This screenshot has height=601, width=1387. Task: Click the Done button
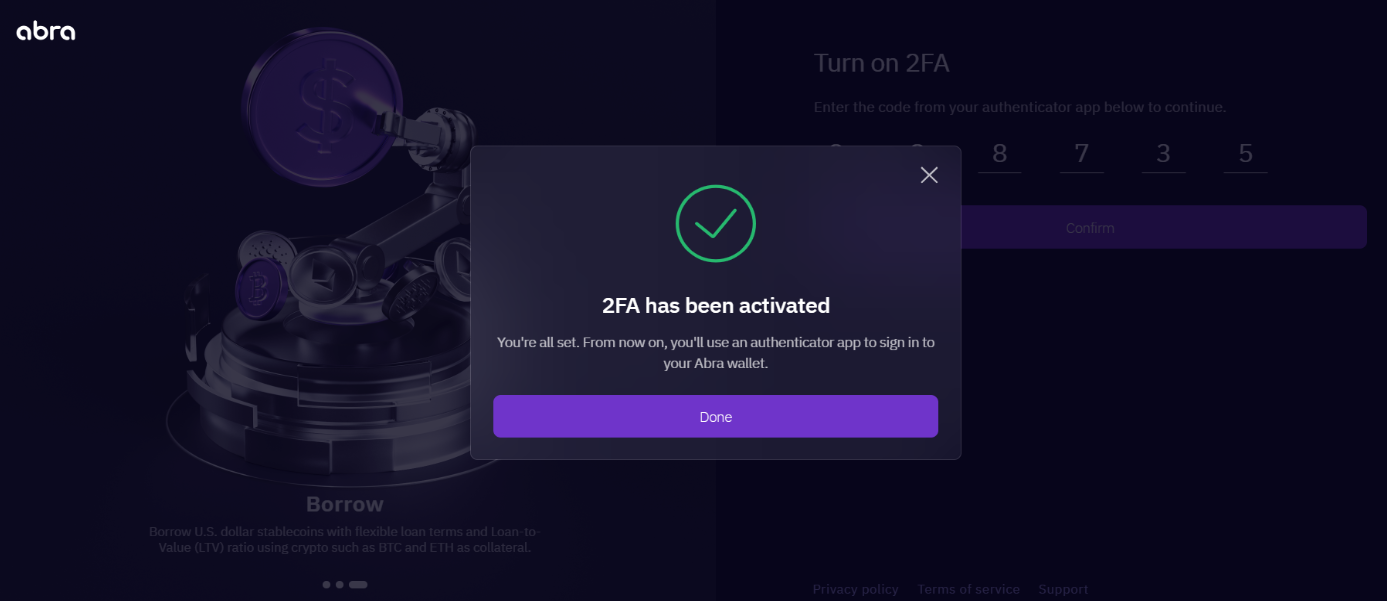pyautogui.click(x=715, y=416)
